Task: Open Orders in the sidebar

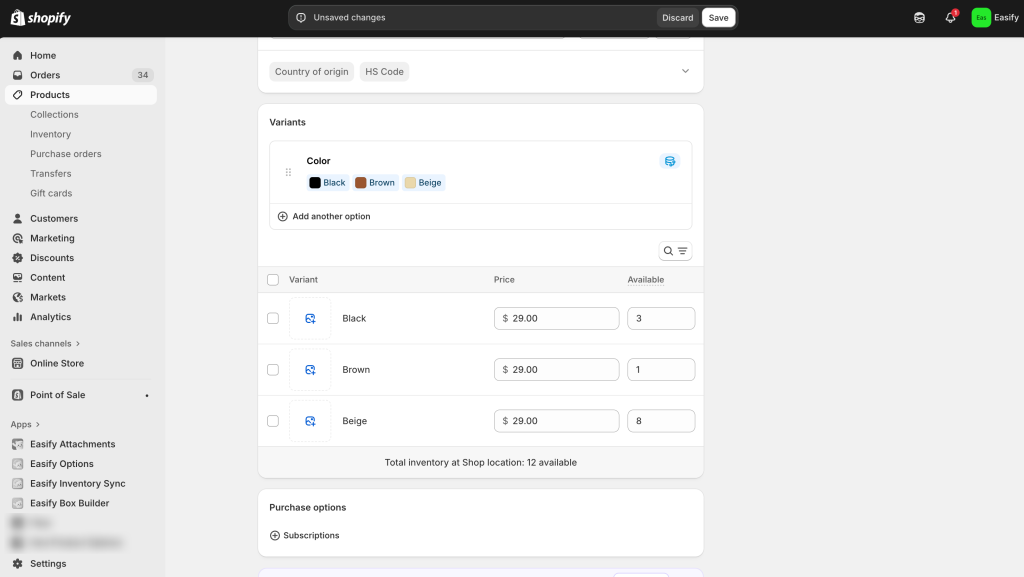Action: point(45,75)
